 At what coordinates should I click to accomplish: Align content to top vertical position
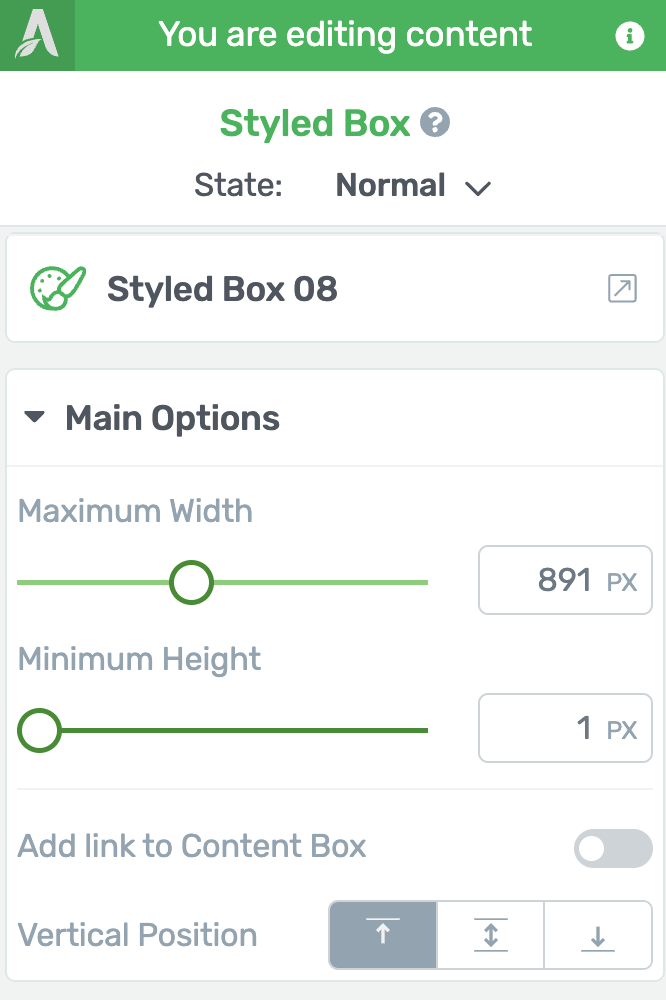point(383,935)
